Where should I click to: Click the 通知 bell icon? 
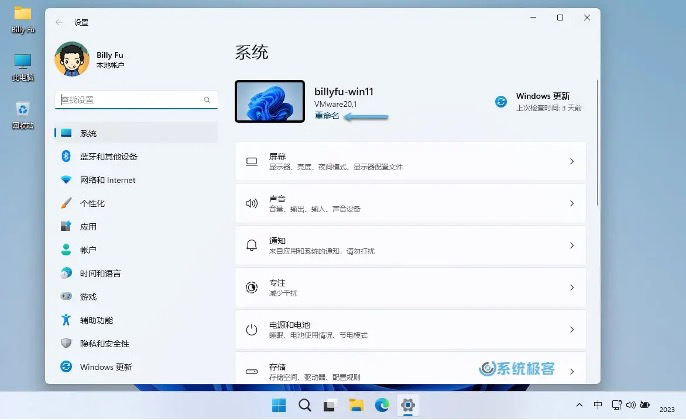pos(252,245)
